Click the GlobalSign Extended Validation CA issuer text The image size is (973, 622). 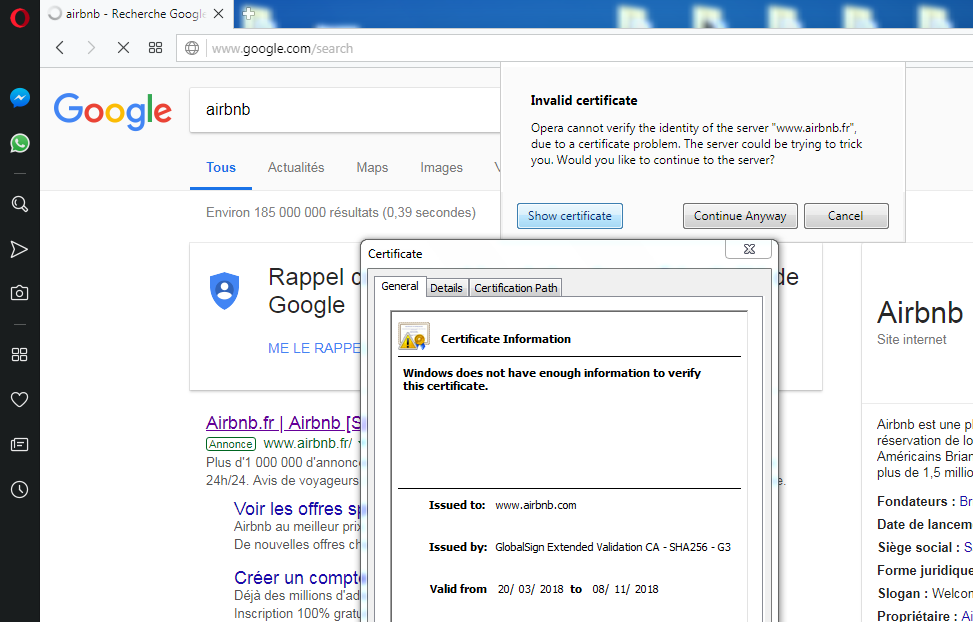(612, 548)
